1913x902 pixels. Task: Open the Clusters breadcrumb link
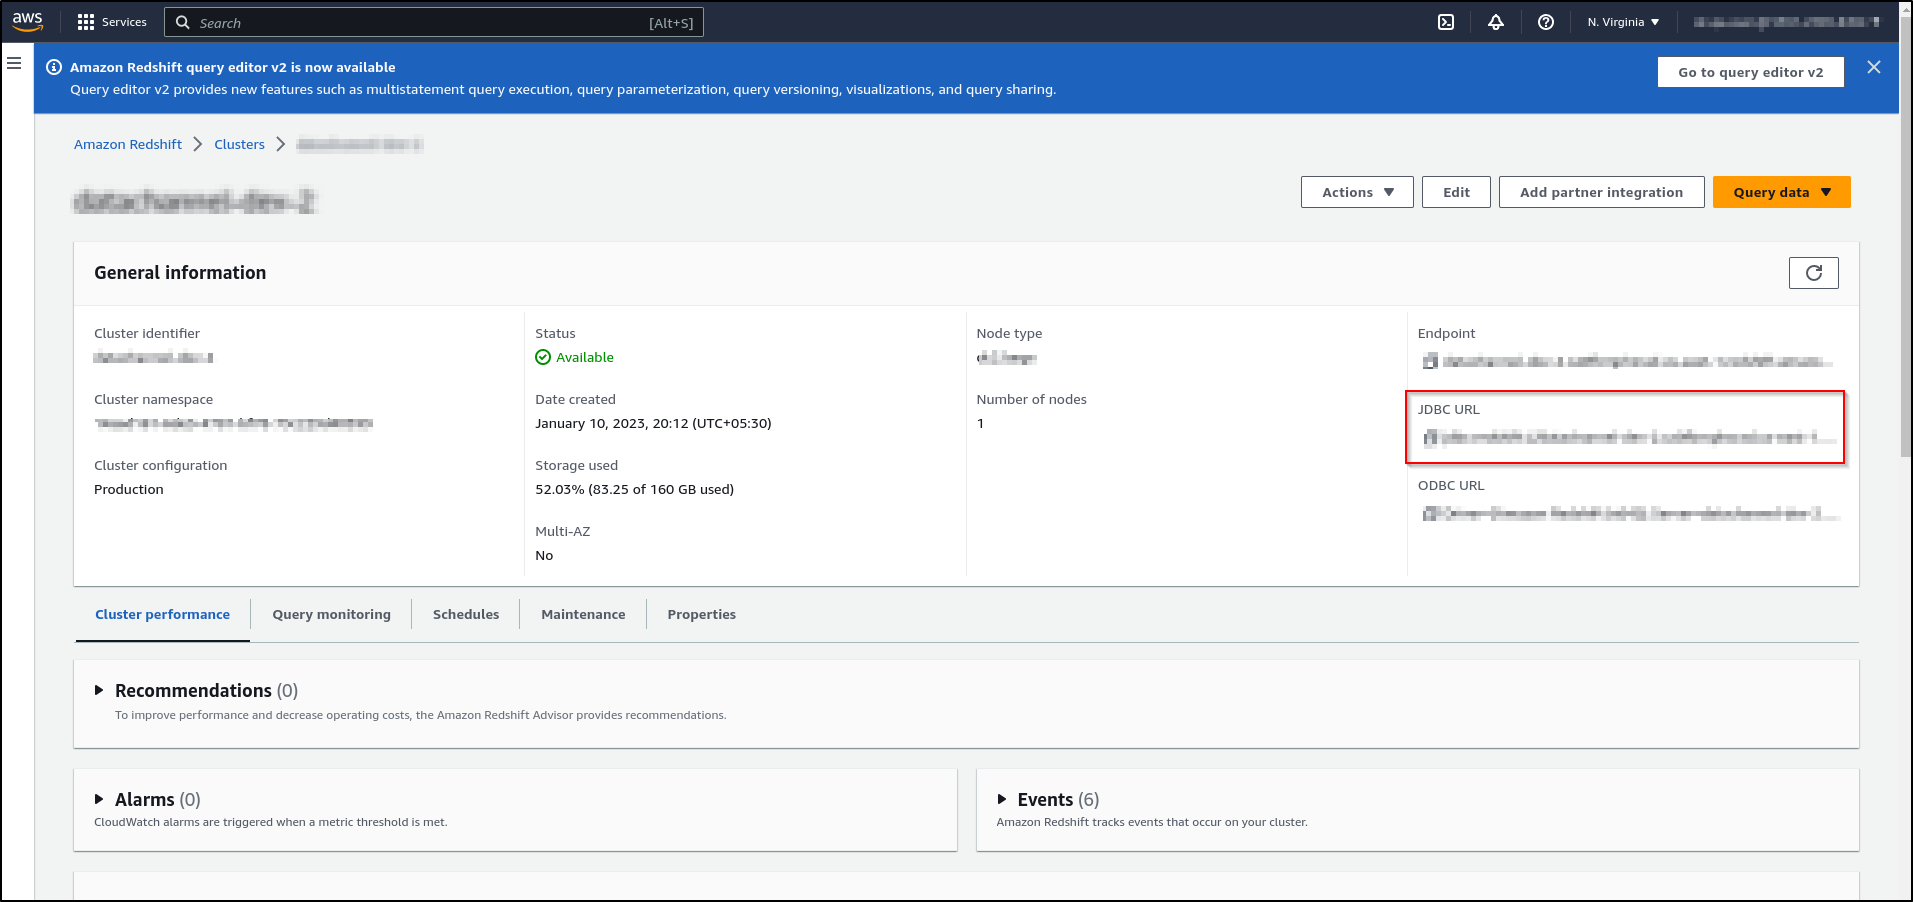point(239,144)
